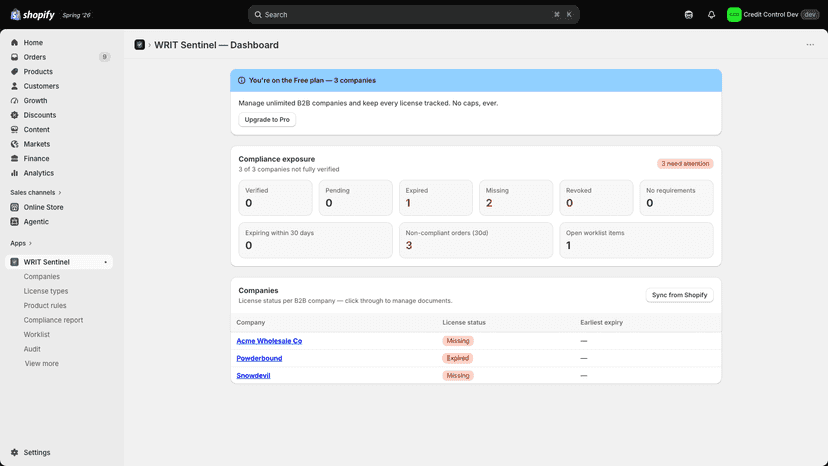828x466 pixels.
Task: Click Open worklist items card
Action: (636, 240)
